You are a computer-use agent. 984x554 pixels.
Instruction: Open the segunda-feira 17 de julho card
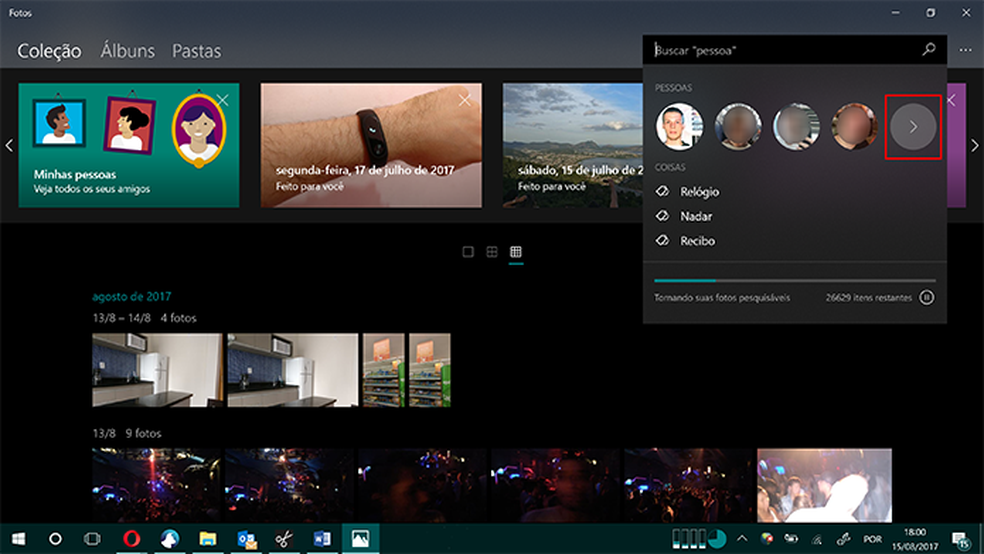(x=372, y=146)
